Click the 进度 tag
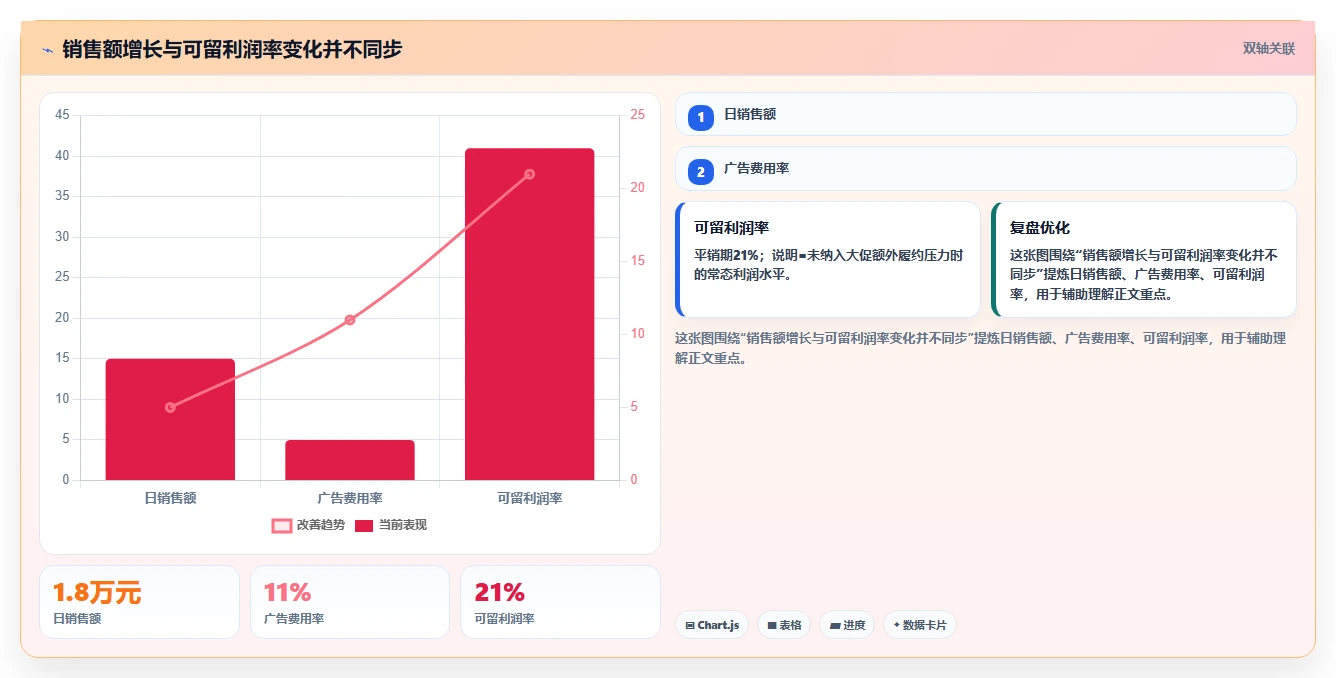Screen dimensions: 1336x678 click(x=847, y=625)
